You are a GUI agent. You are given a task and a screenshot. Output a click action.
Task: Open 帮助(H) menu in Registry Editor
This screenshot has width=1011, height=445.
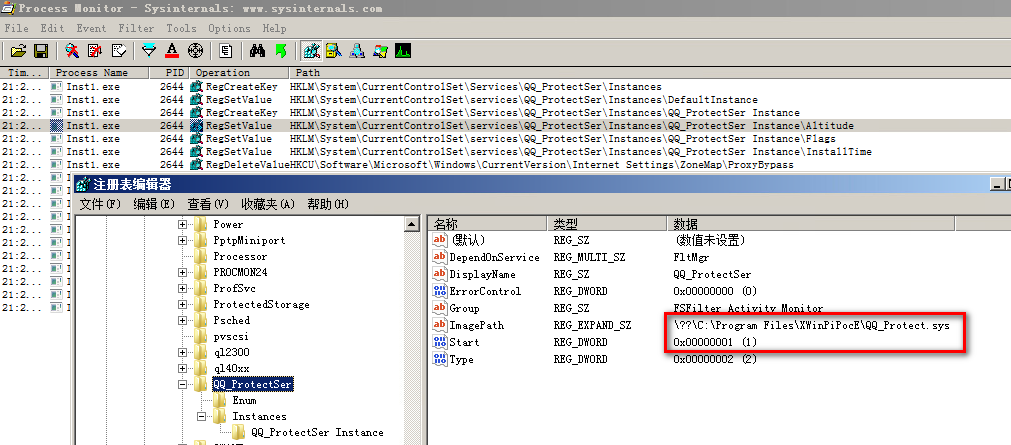coord(328,204)
